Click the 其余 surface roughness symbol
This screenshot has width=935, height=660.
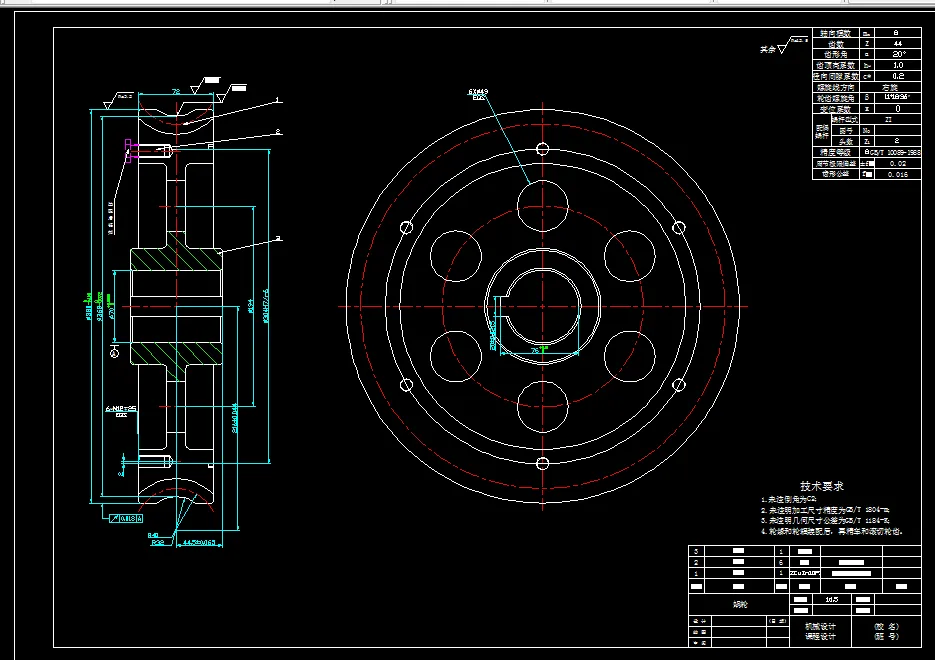click(x=784, y=47)
